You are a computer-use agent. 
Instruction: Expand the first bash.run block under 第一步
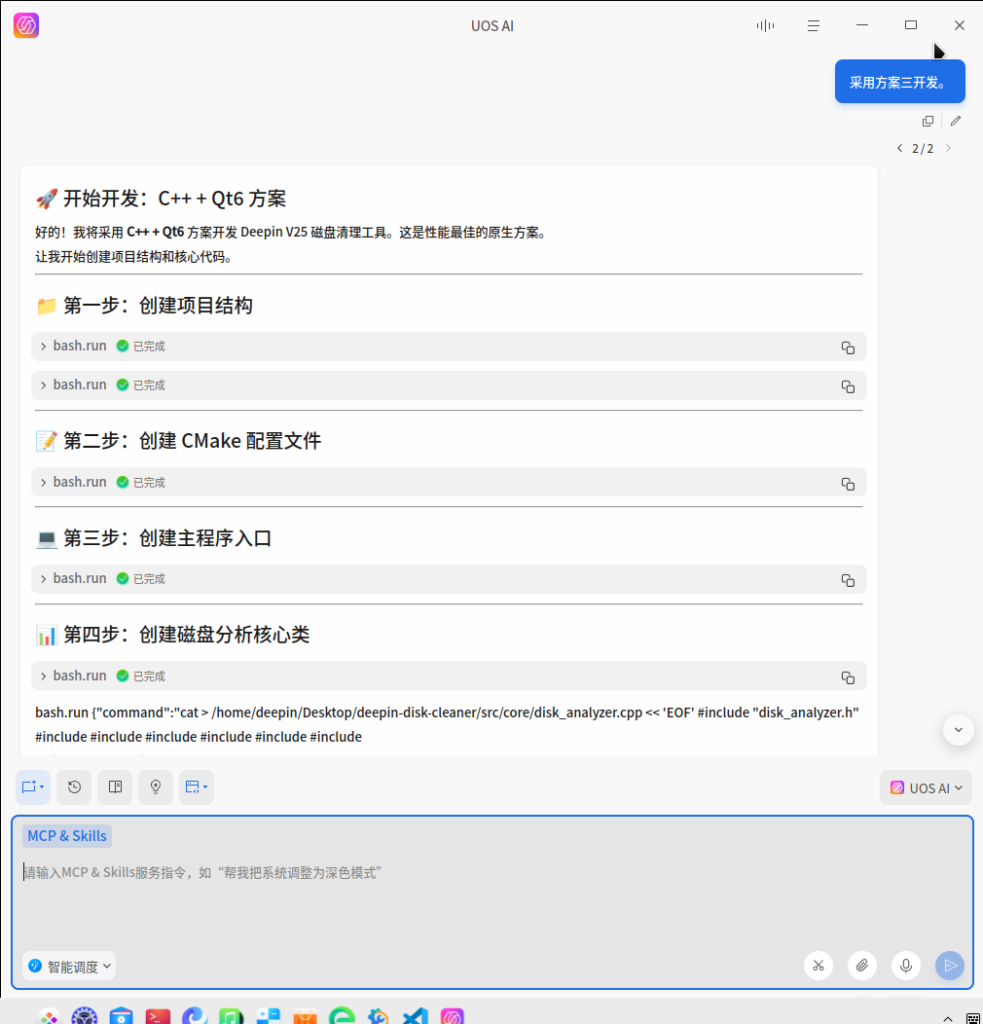(x=44, y=346)
